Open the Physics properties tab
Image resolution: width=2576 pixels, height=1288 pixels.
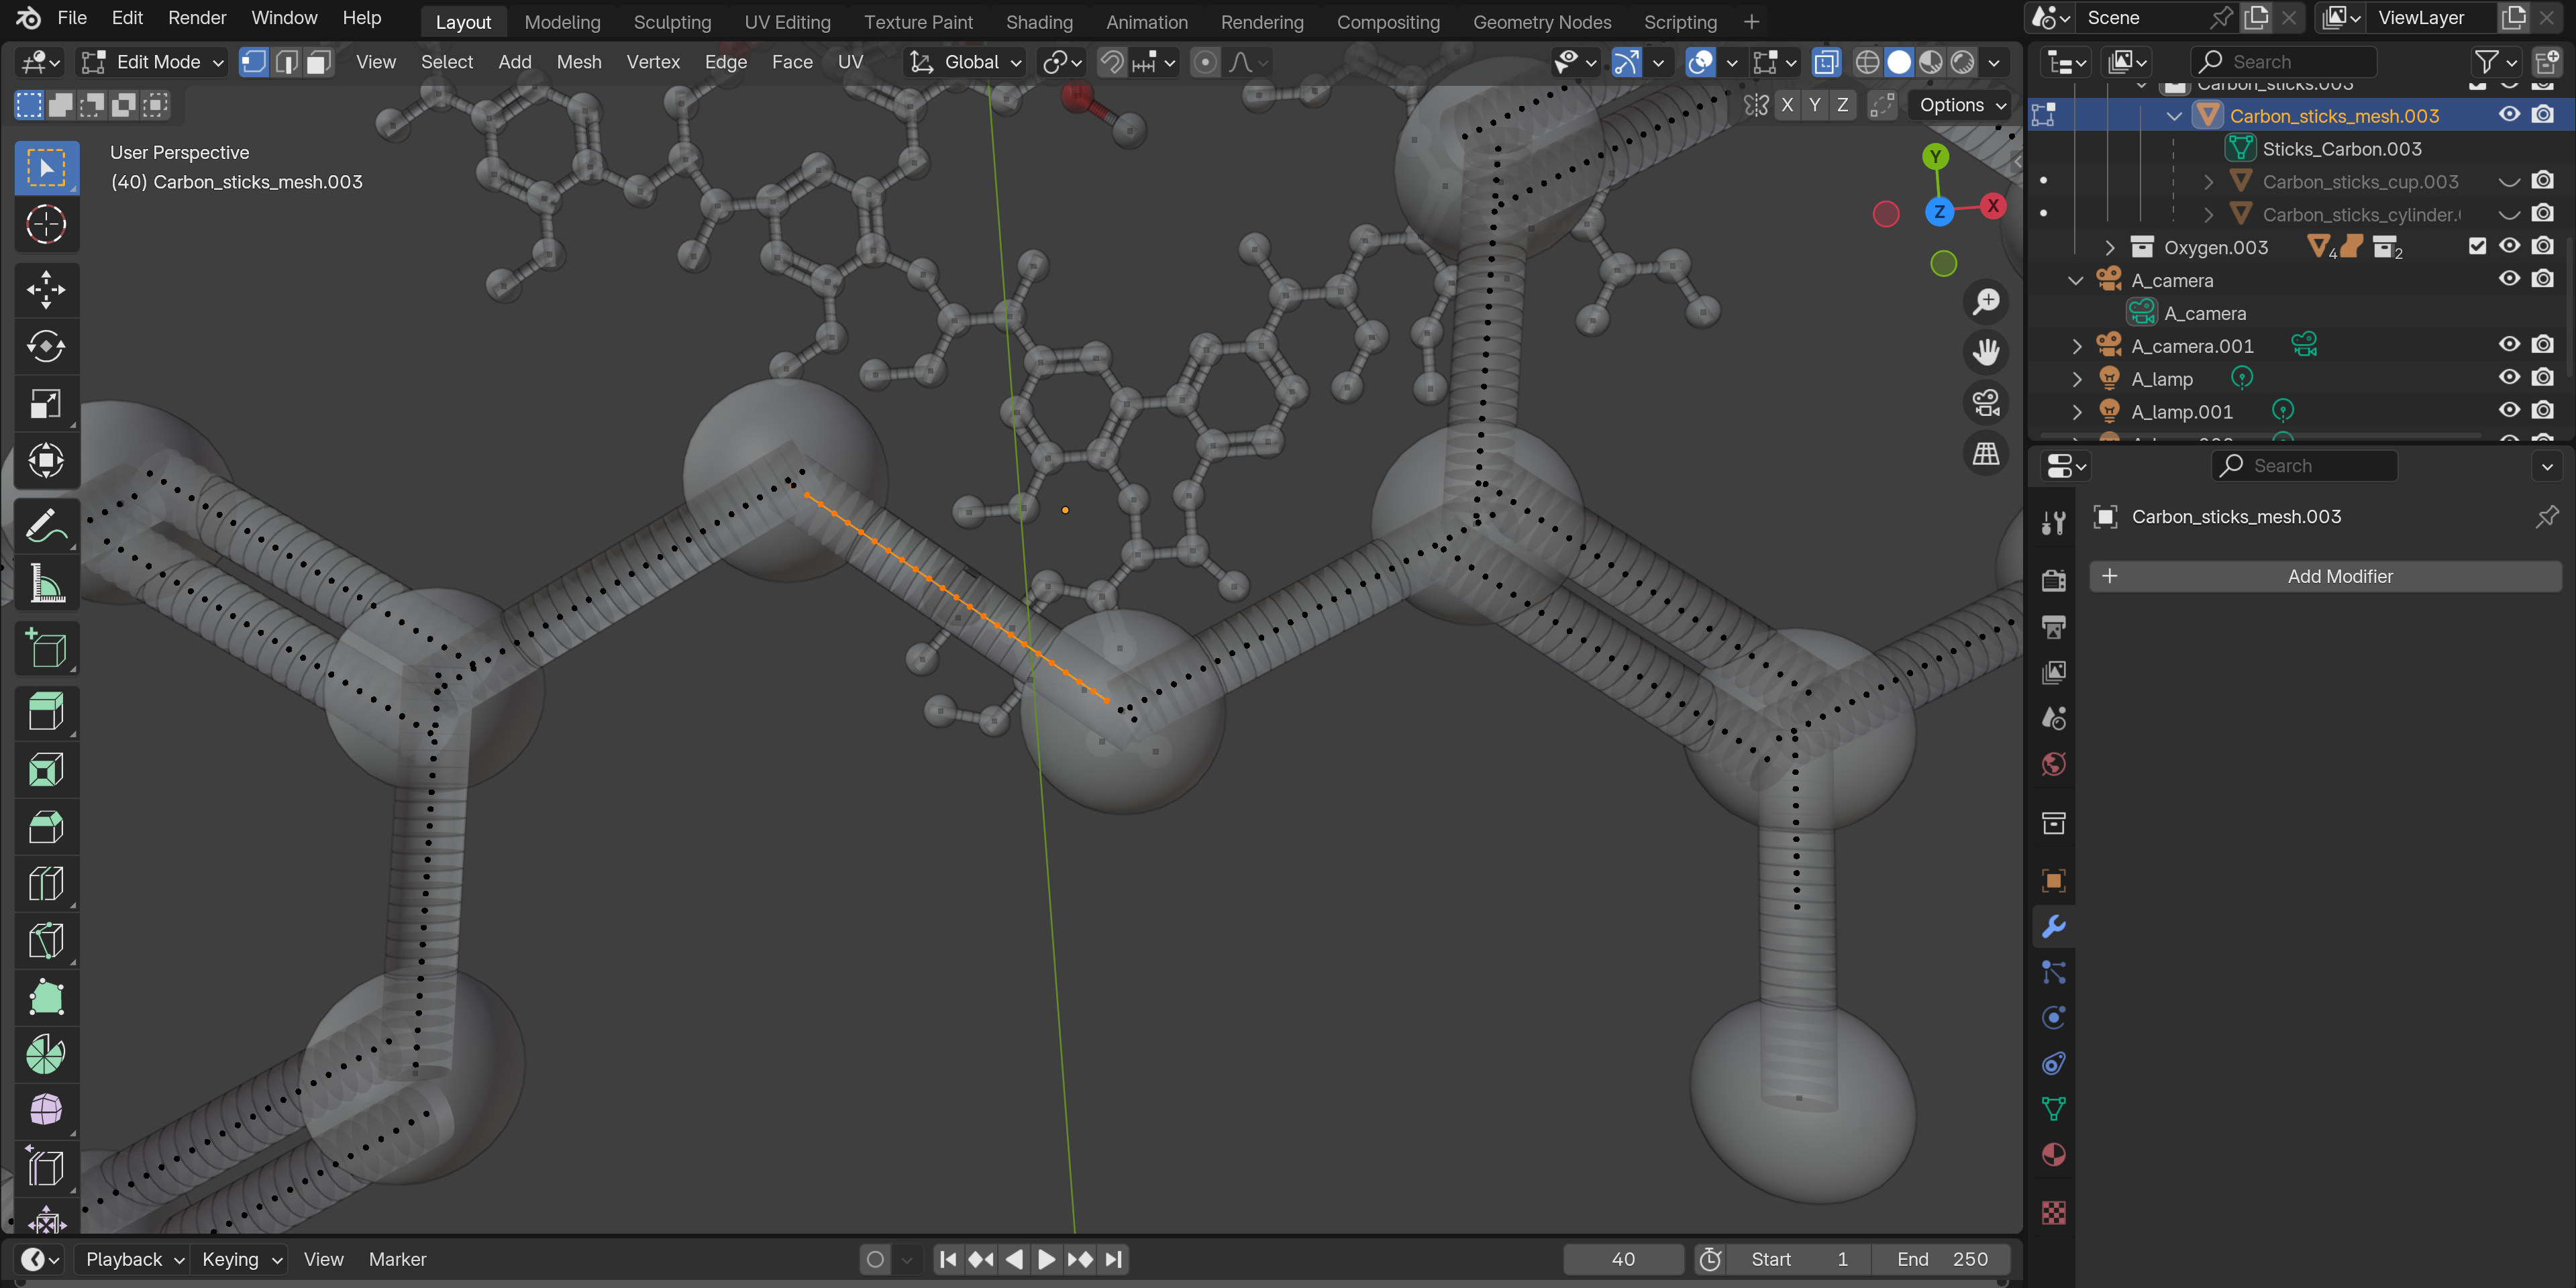point(2053,1018)
